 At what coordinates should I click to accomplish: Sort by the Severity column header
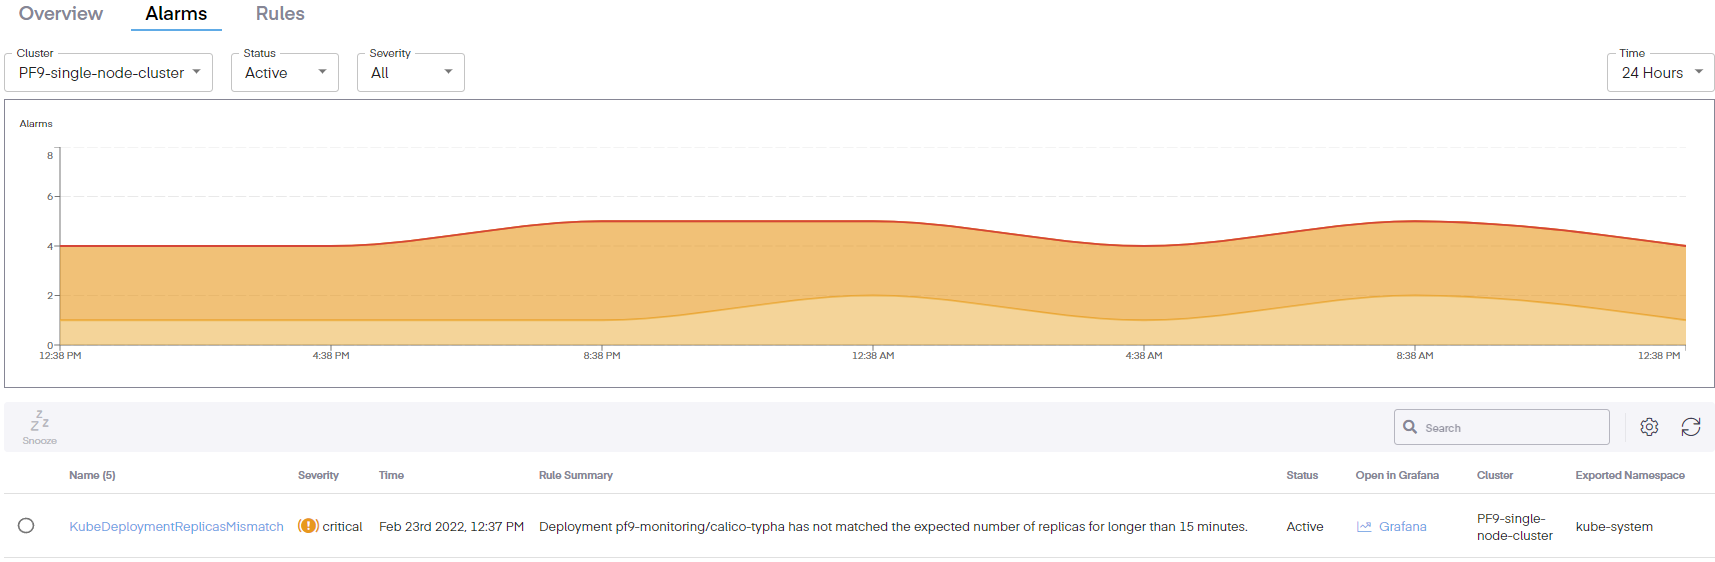click(x=318, y=476)
